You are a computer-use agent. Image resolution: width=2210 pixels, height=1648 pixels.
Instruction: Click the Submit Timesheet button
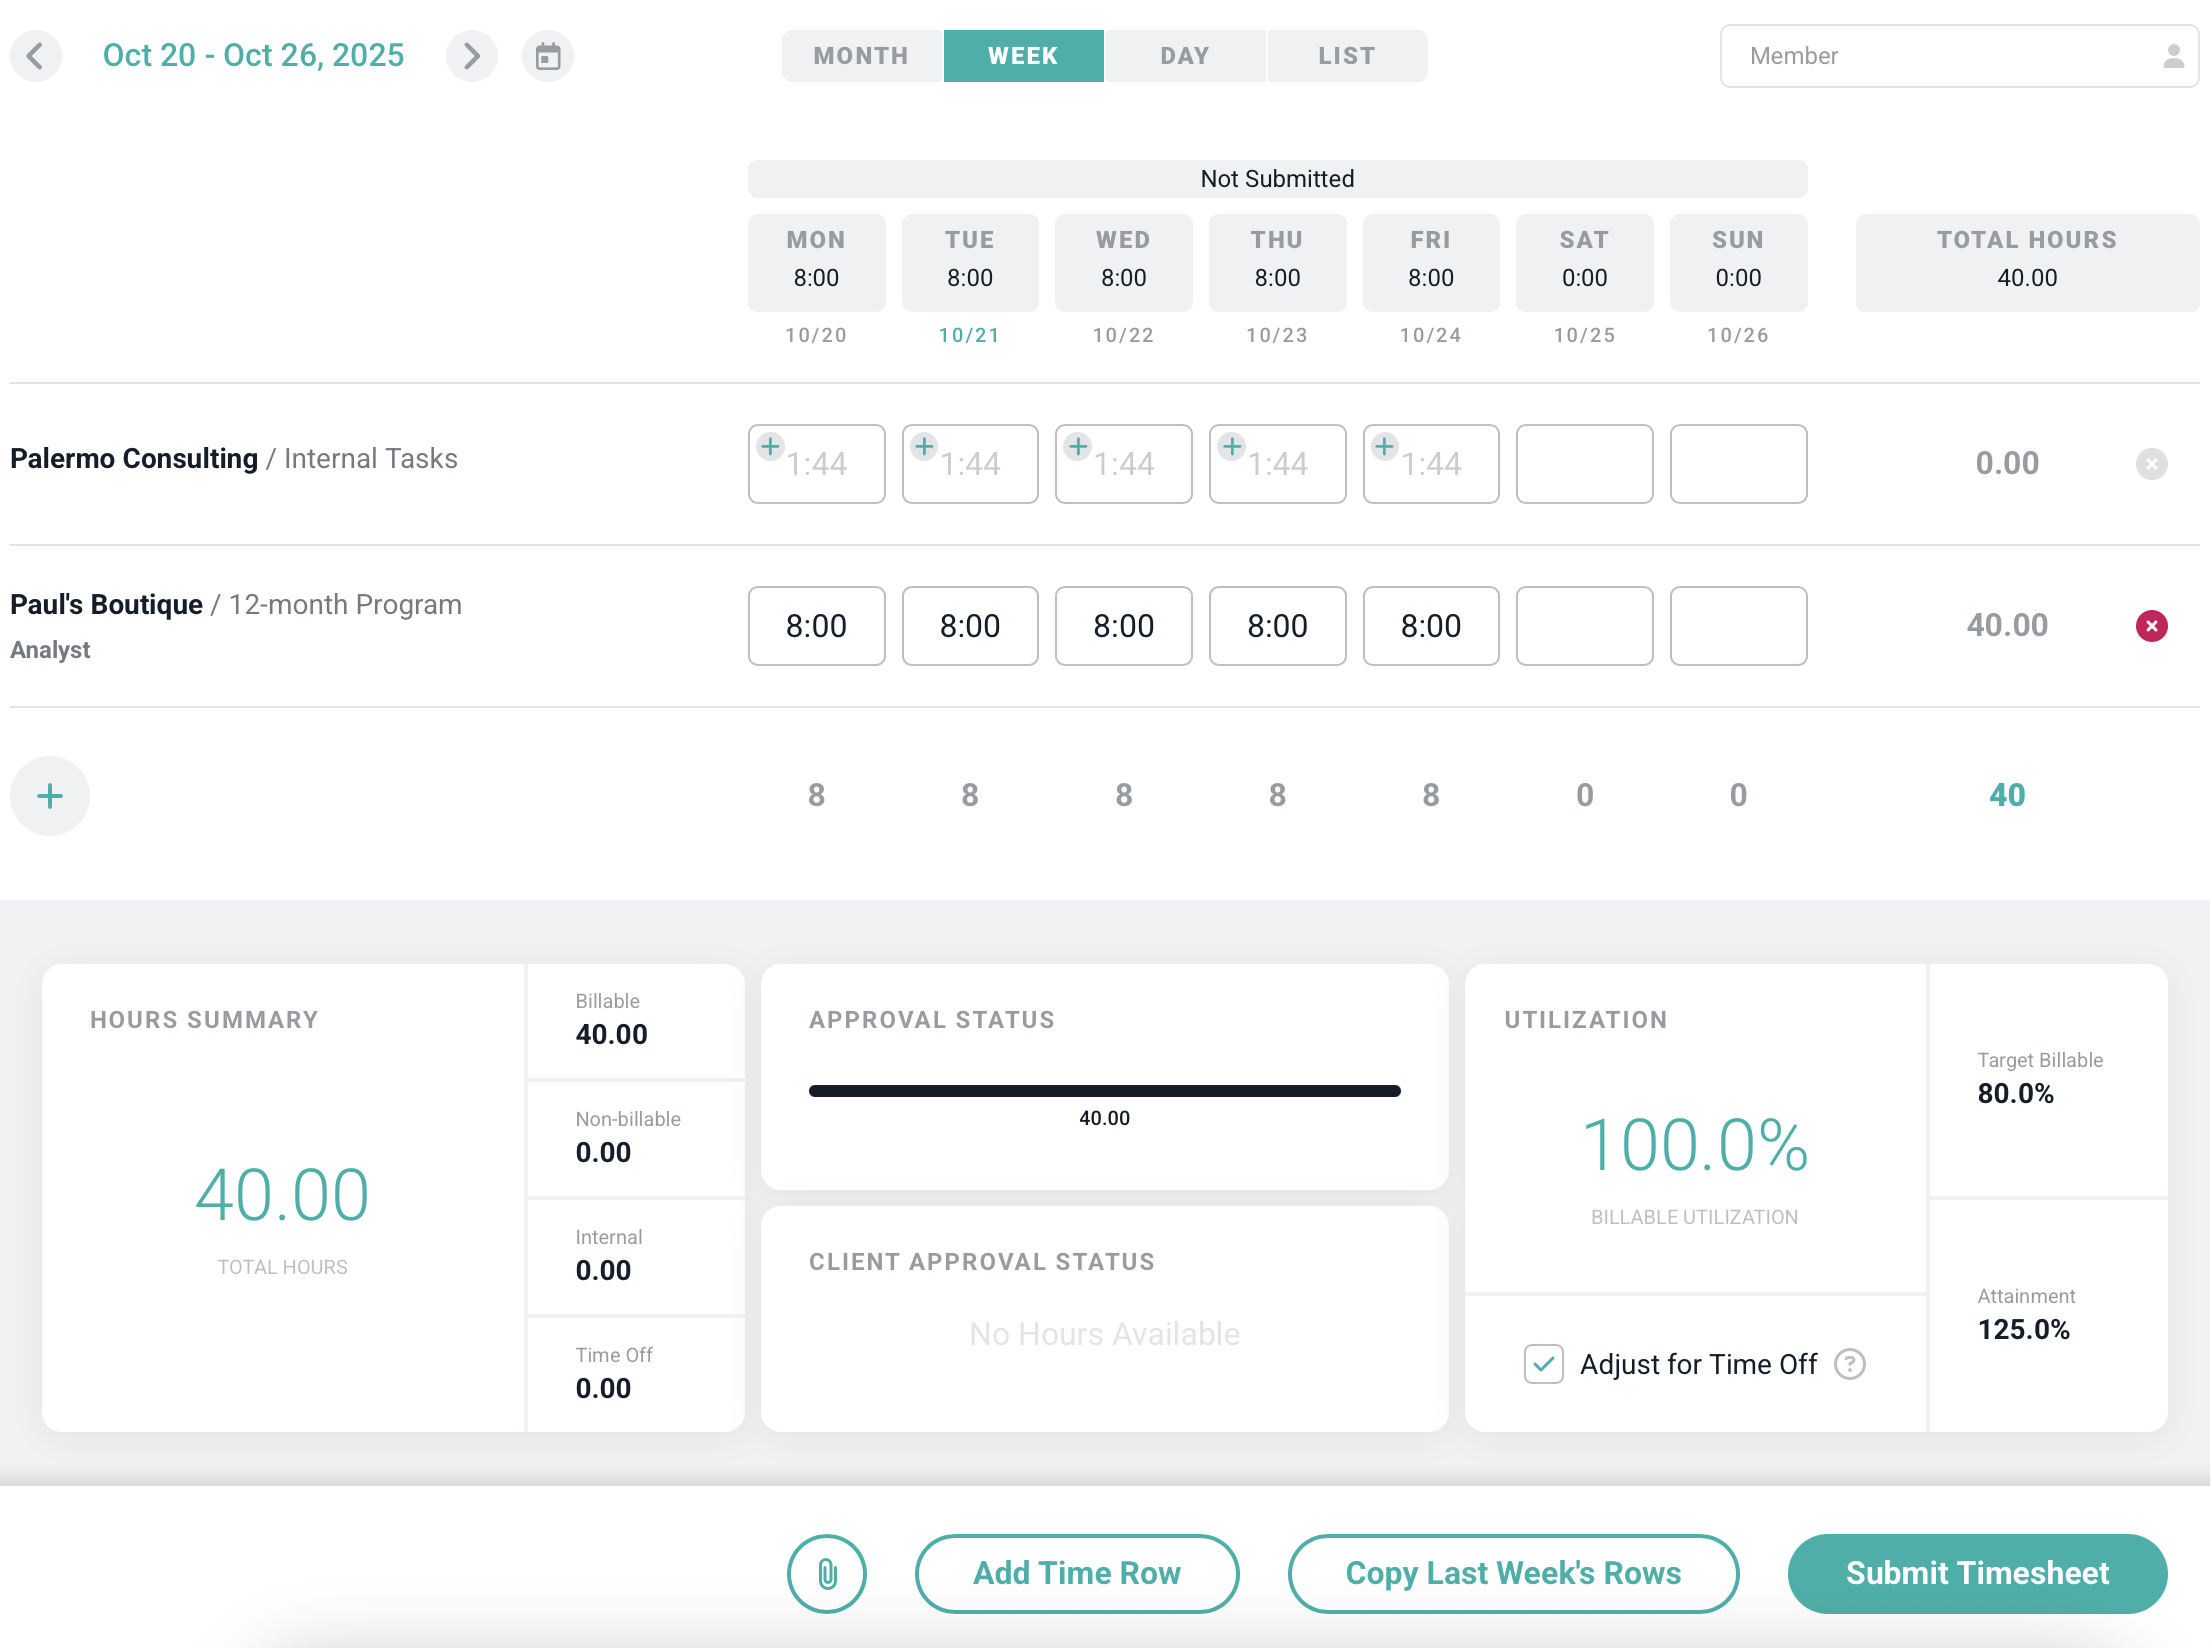pyautogui.click(x=1977, y=1573)
